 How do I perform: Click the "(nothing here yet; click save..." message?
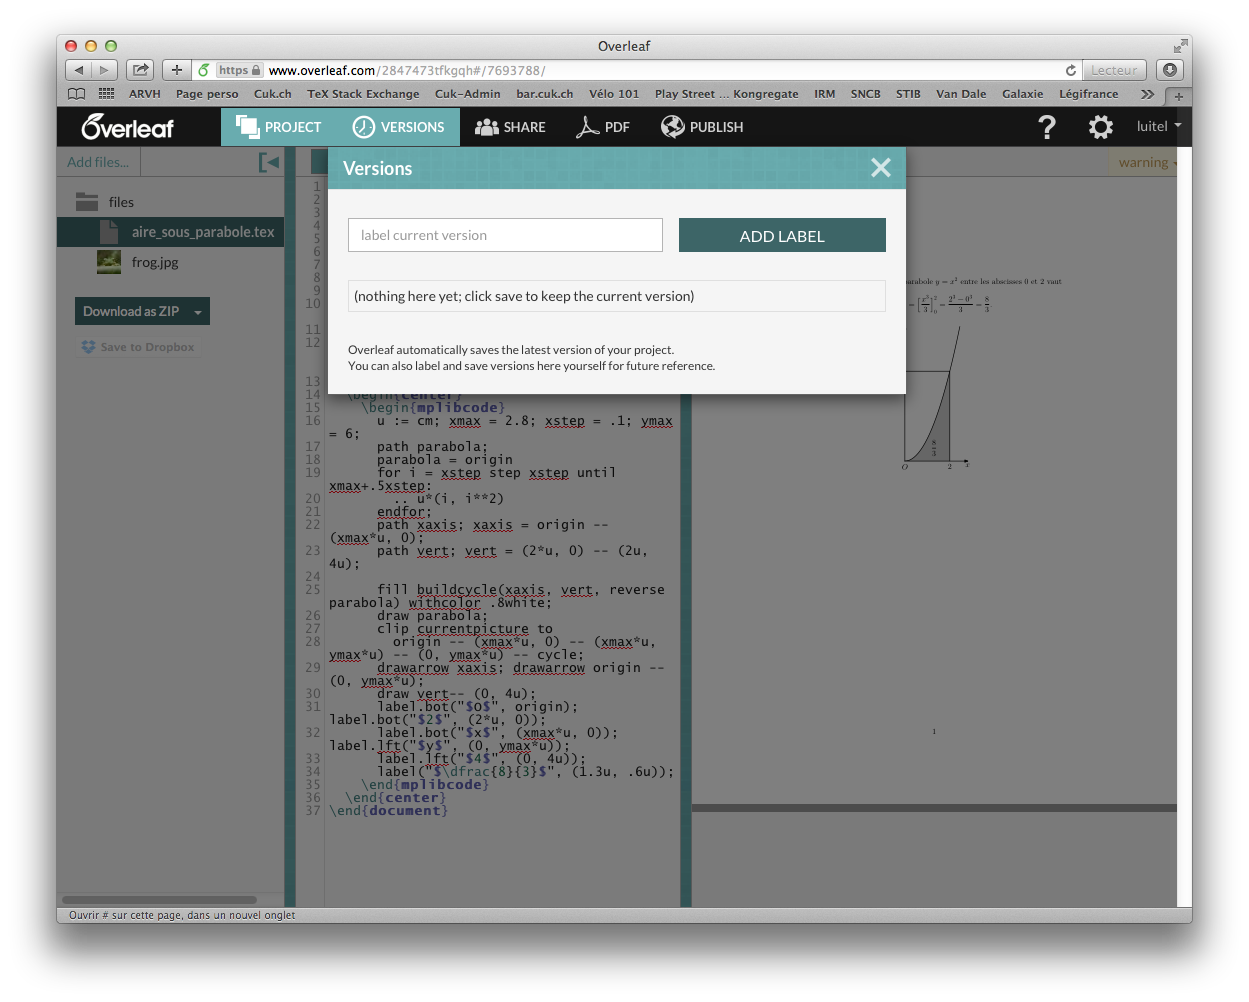pos(616,296)
